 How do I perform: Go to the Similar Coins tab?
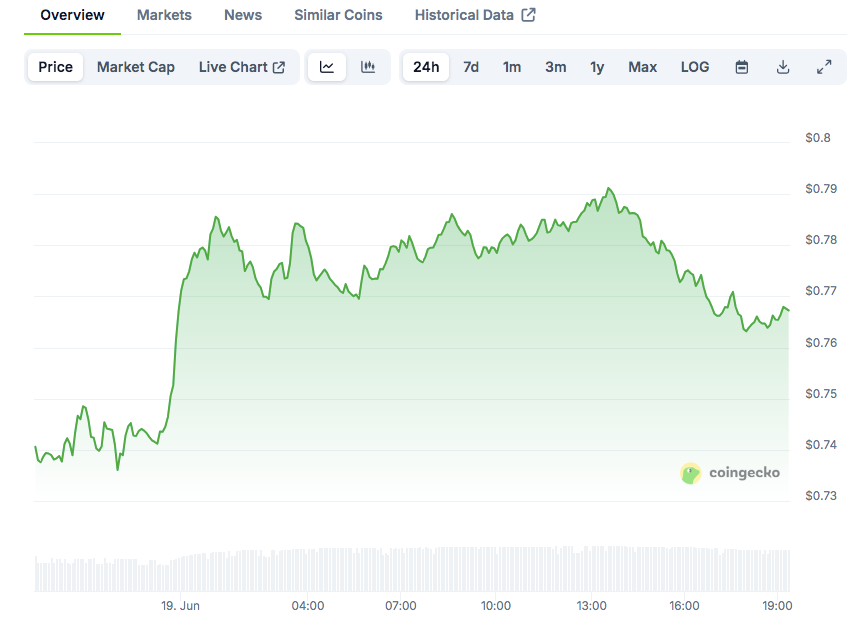(338, 15)
